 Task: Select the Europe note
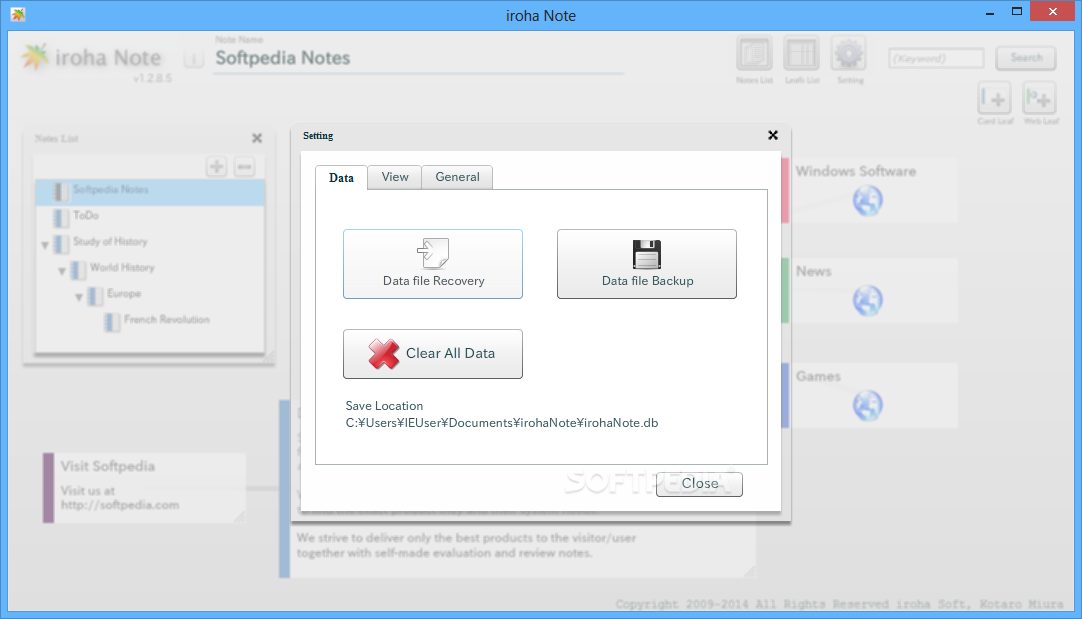[x=124, y=294]
